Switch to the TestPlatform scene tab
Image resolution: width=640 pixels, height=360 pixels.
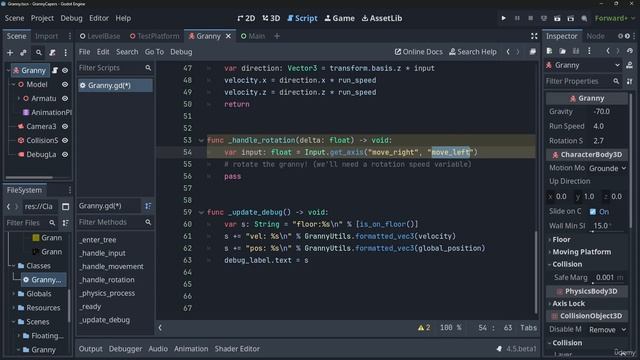155,36
